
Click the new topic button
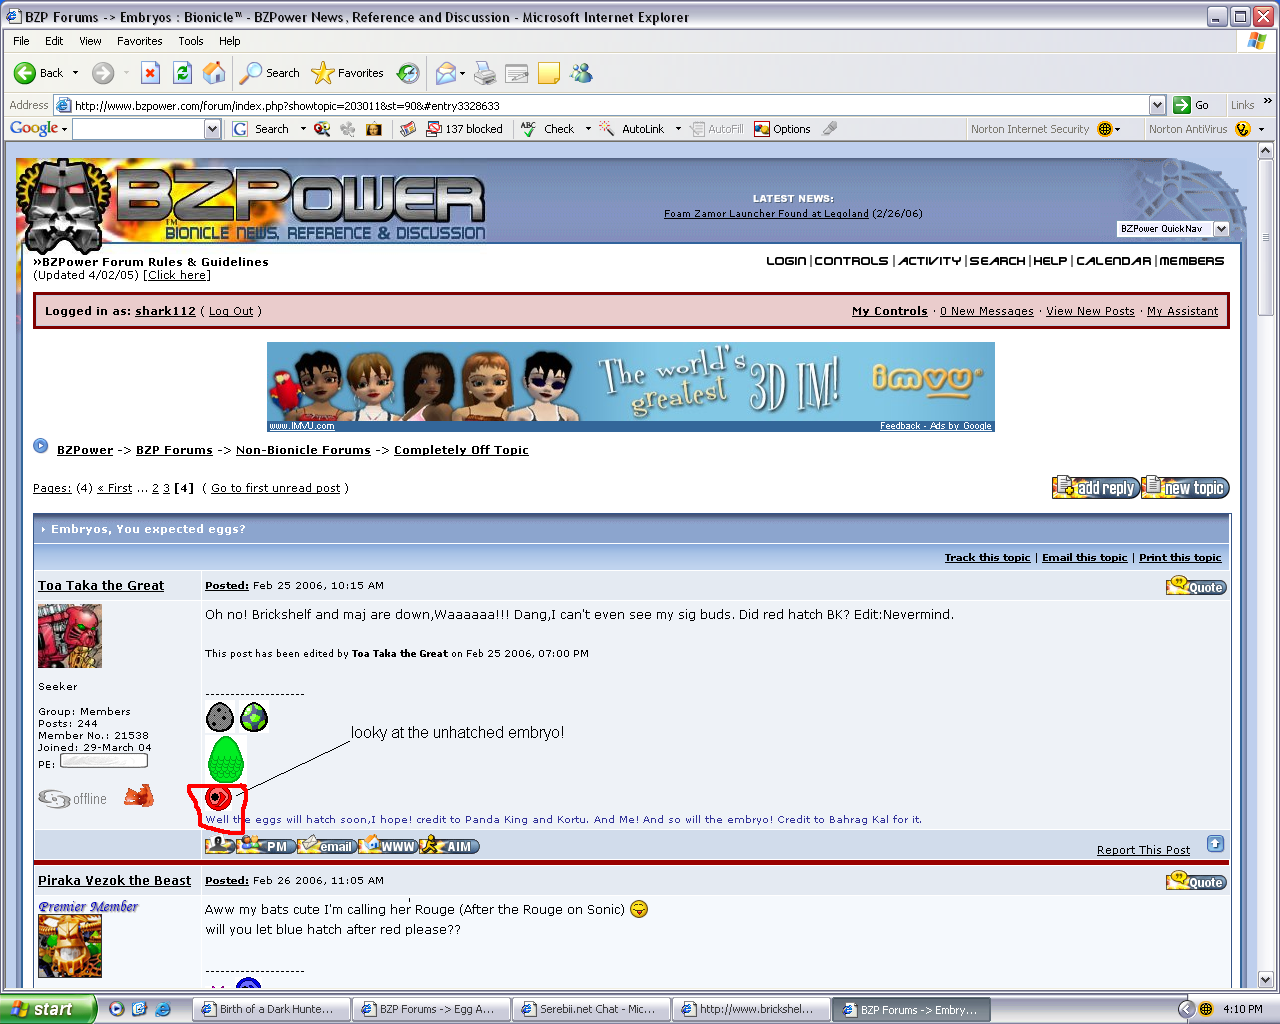[x=1186, y=487]
